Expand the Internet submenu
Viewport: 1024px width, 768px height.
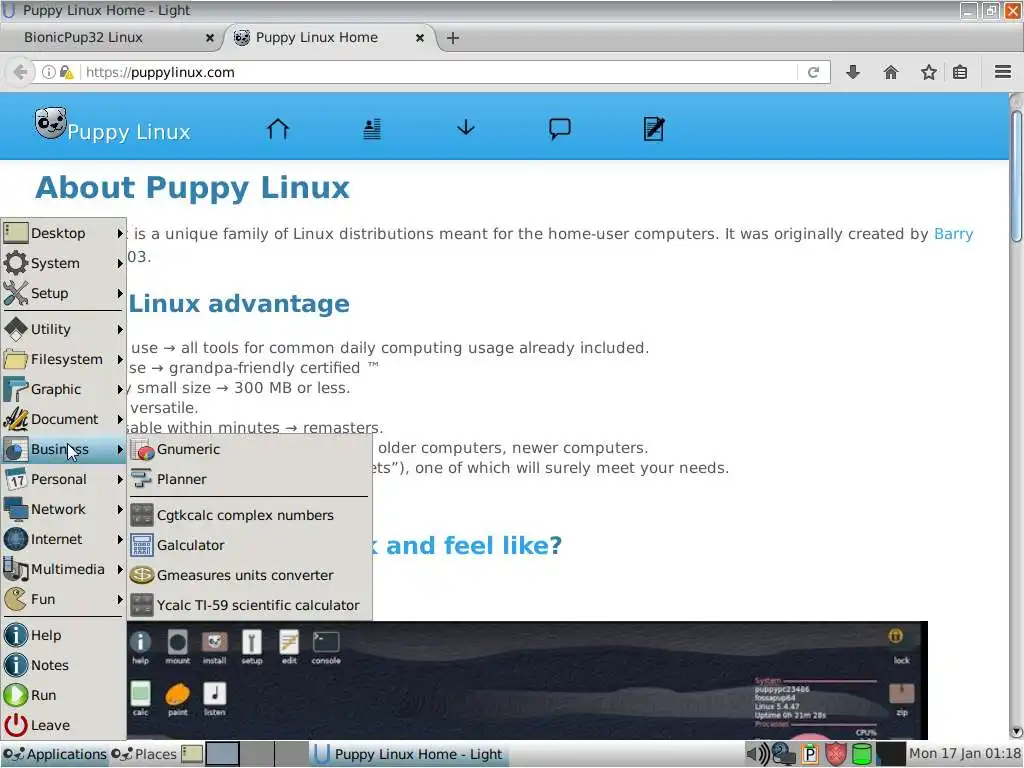[63, 539]
